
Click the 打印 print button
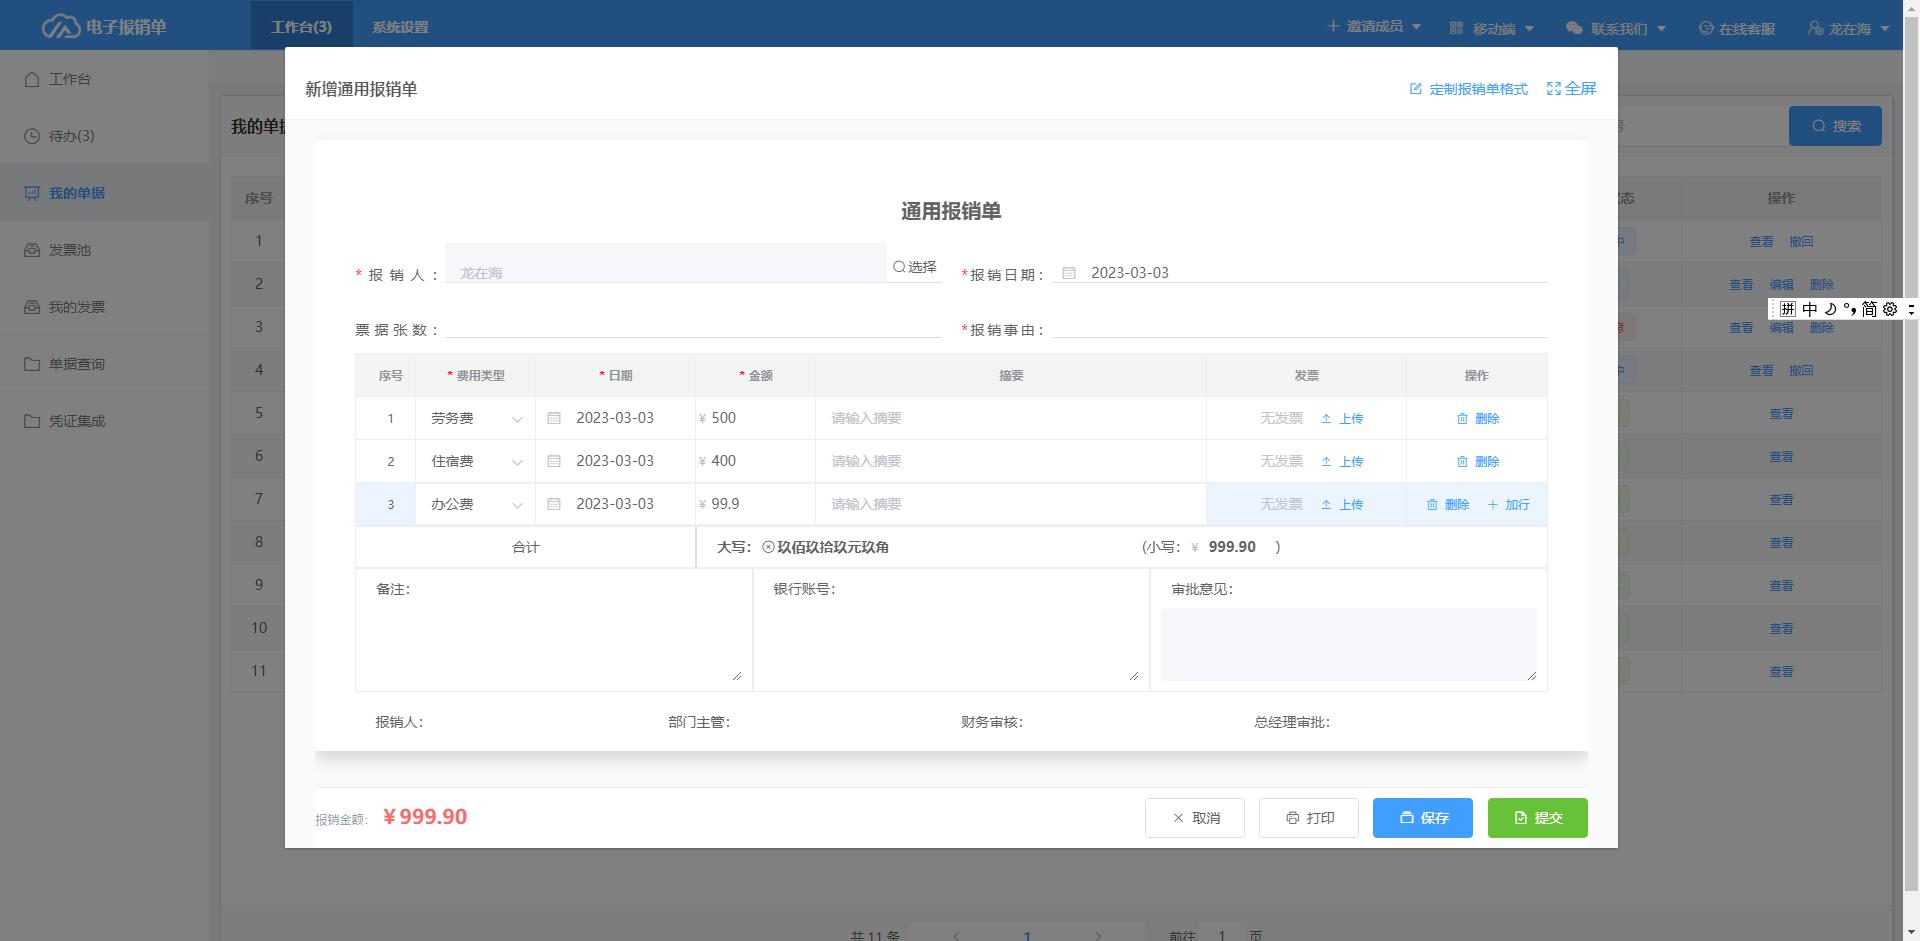[x=1308, y=817]
